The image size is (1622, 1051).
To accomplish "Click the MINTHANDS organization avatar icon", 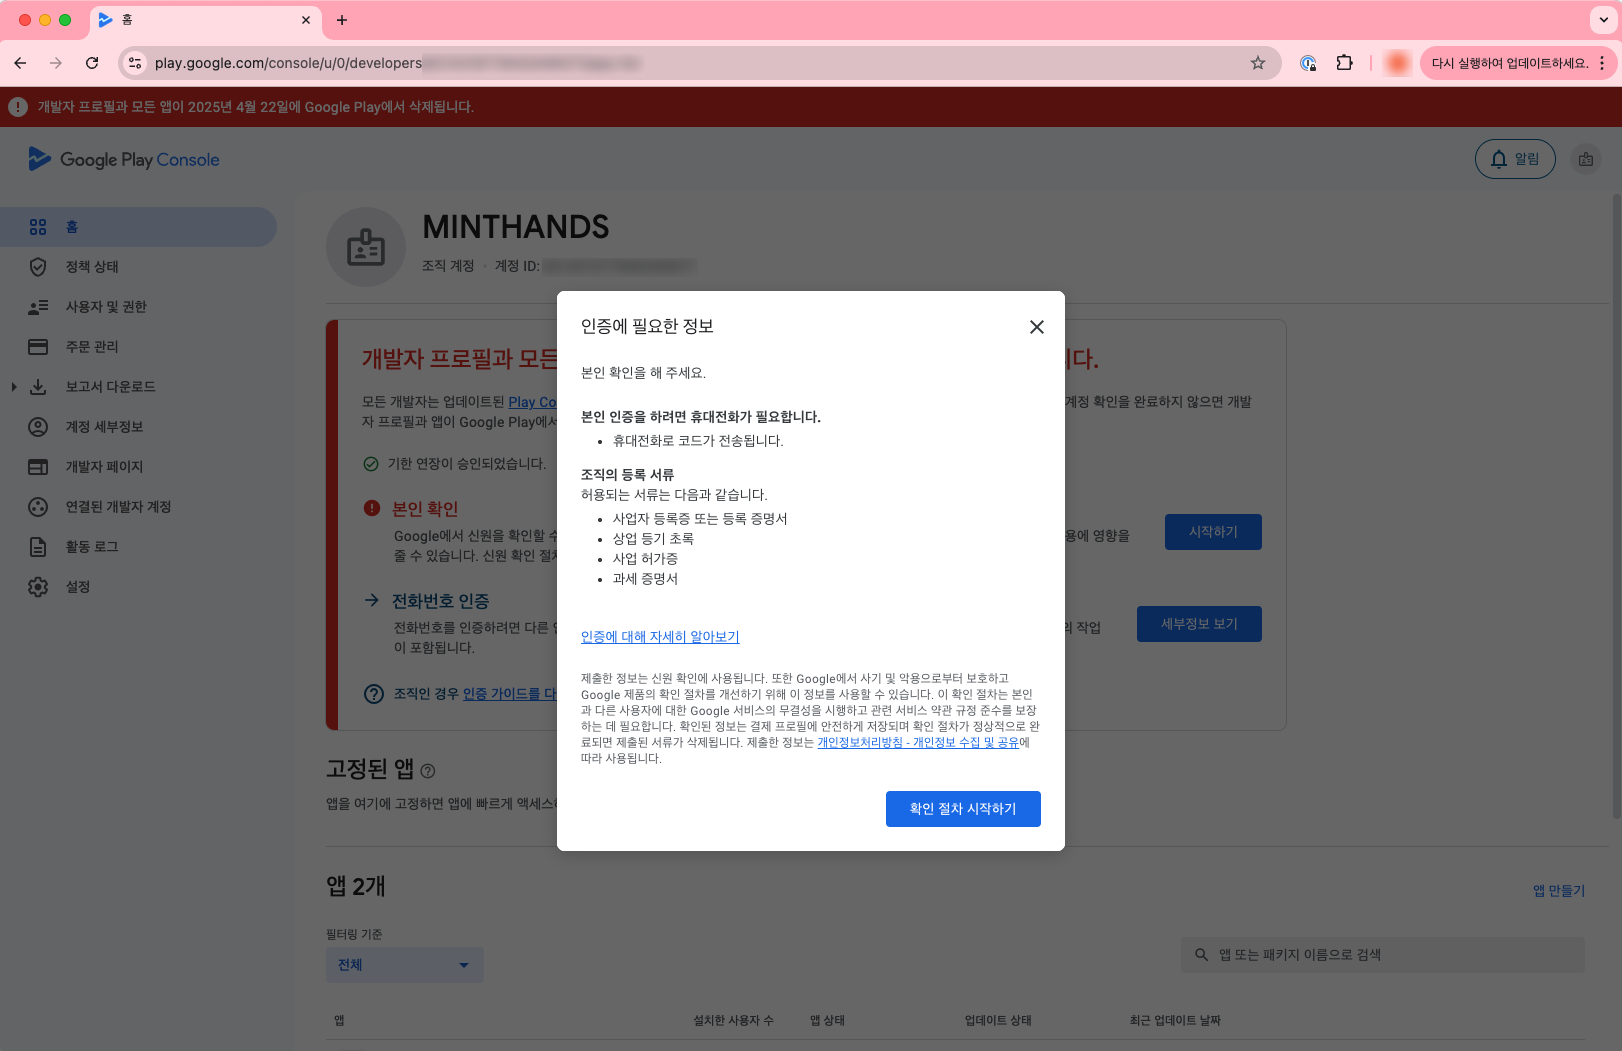I will (366, 247).
